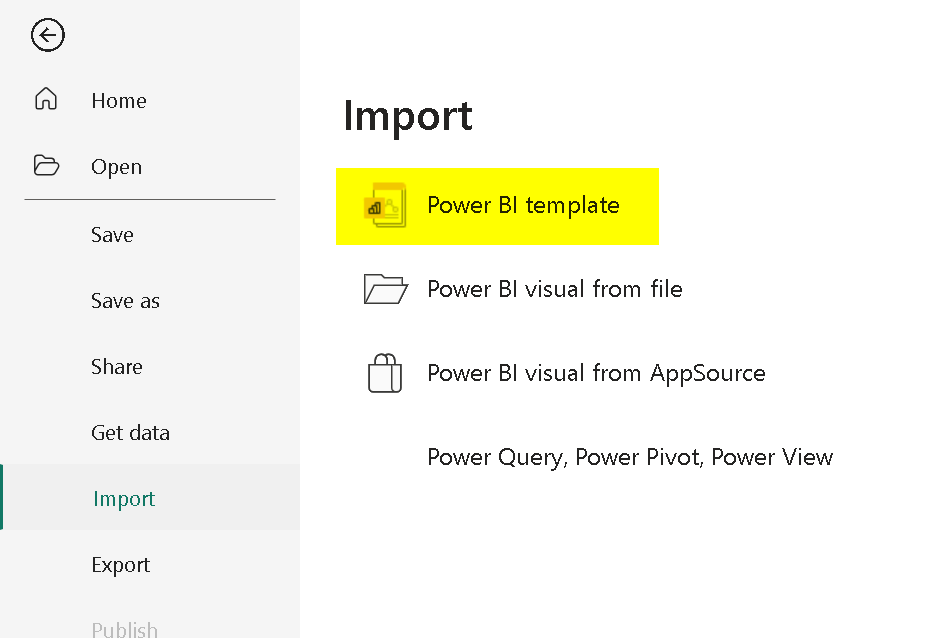Click Publish in the sidebar
This screenshot has height=638, width=931.
point(124,629)
